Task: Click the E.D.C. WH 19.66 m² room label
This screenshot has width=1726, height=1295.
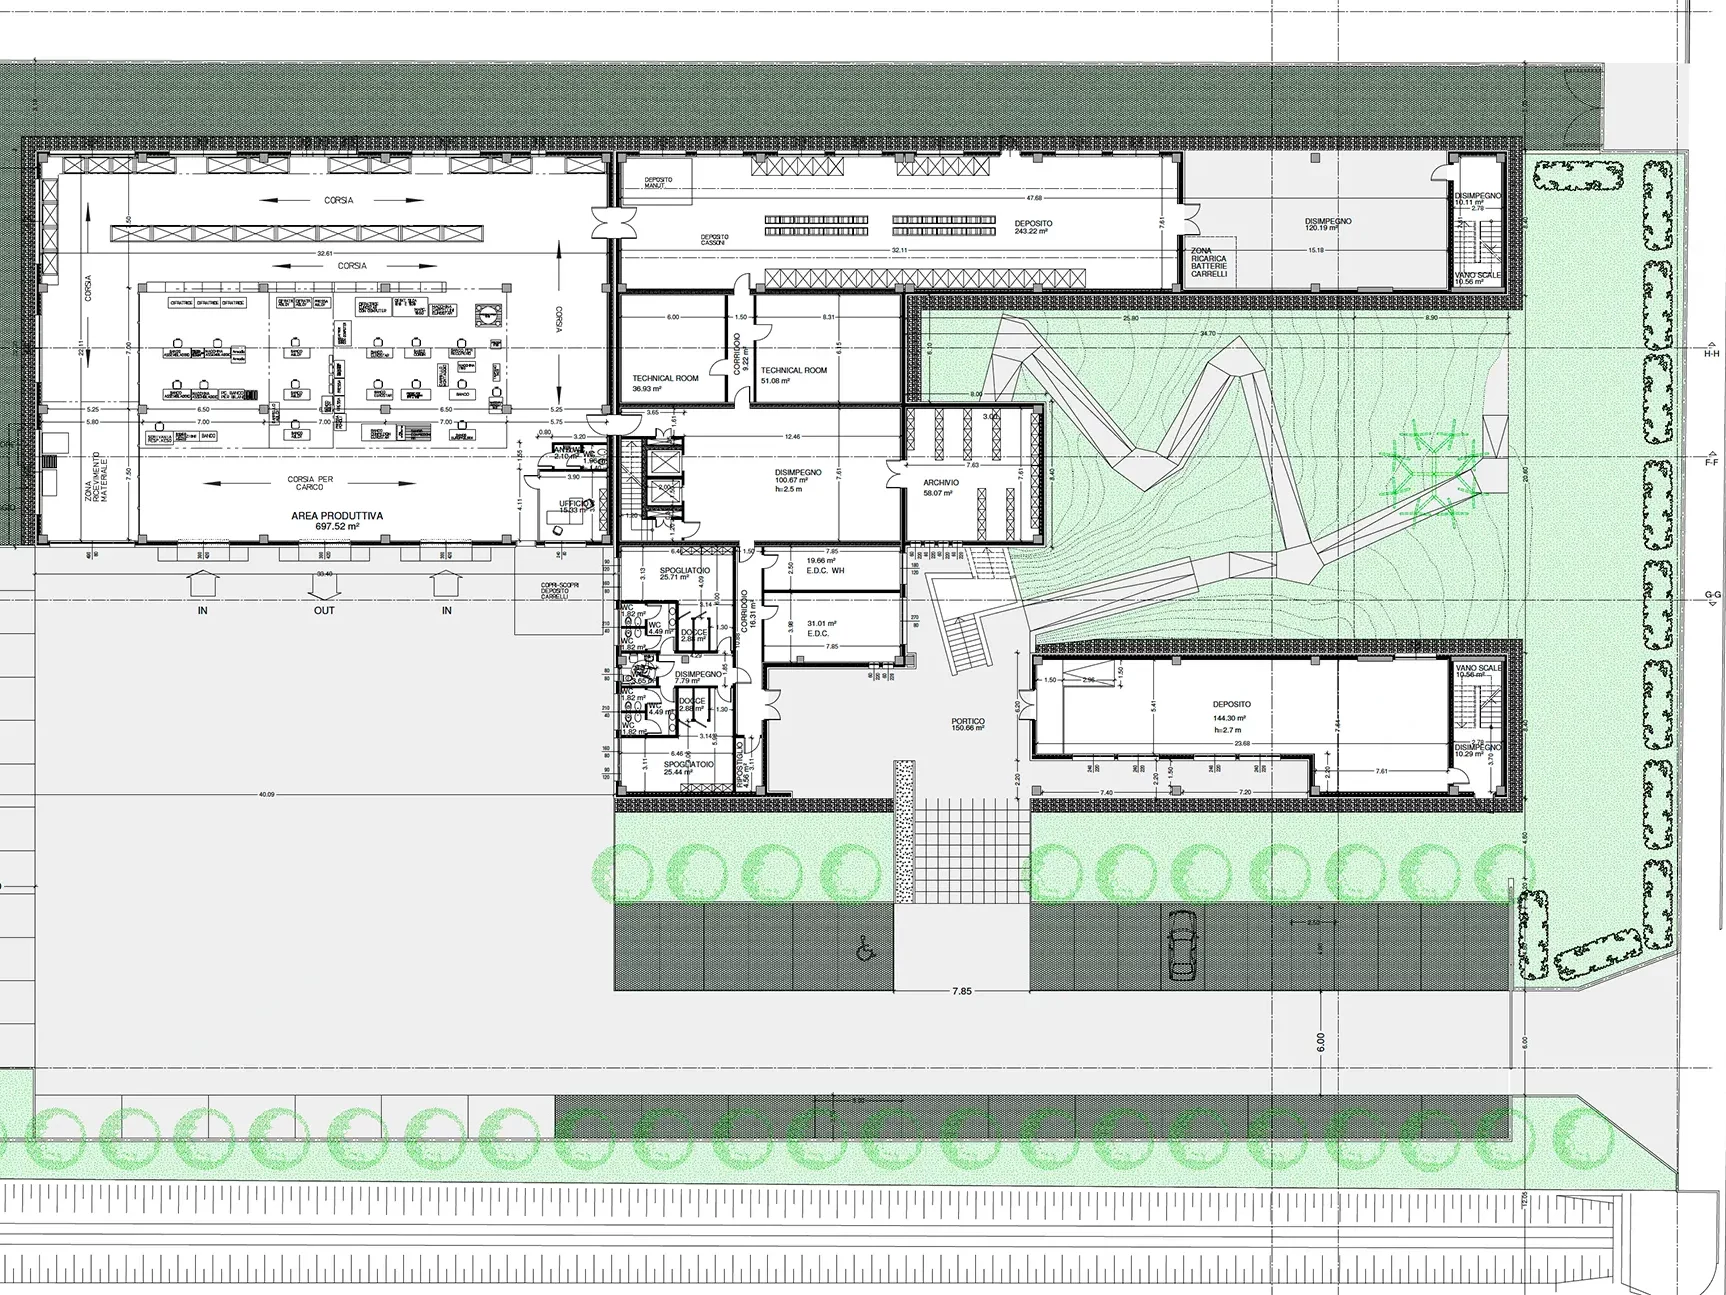Action: pyautogui.click(x=825, y=566)
